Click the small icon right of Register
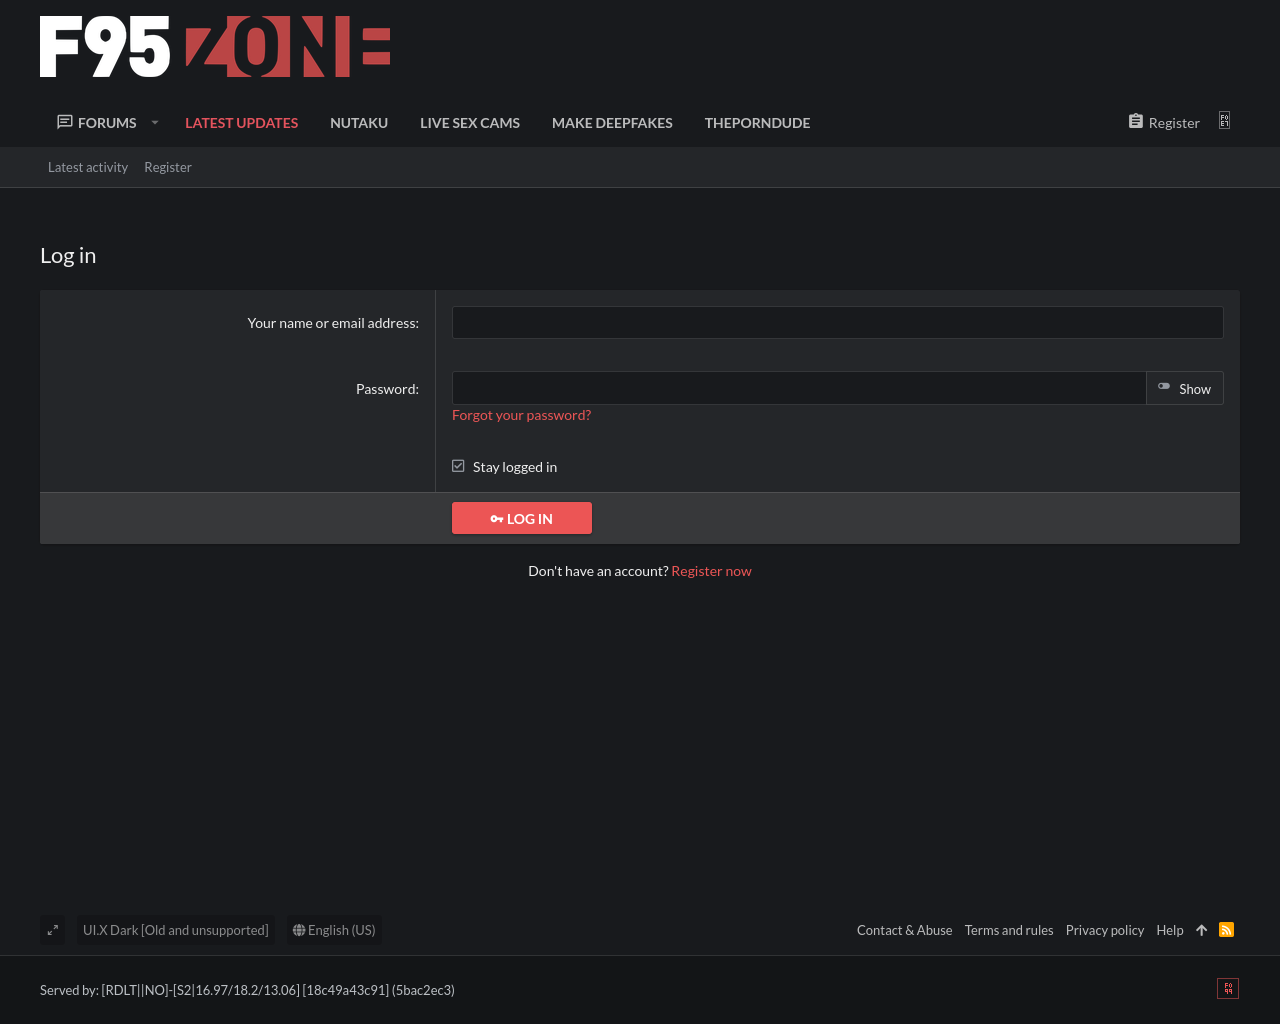 click(1224, 121)
